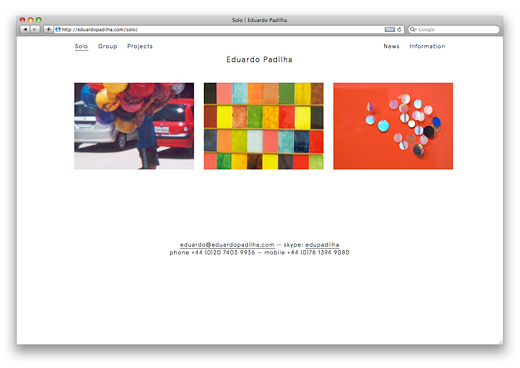Click the Eduardo Padilha site title
This screenshot has width=520, height=368.
click(259, 60)
